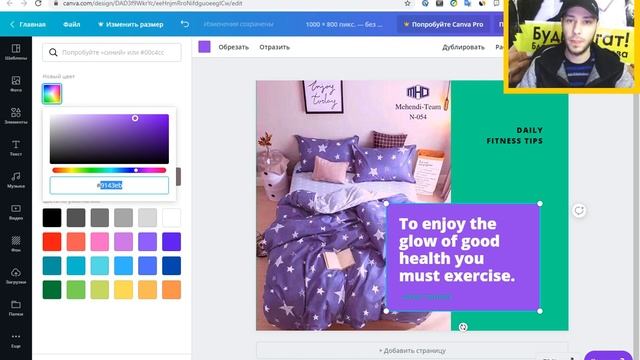Open the Templates sidebar panel
The width and height of the screenshot is (640, 360).
[16, 52]
